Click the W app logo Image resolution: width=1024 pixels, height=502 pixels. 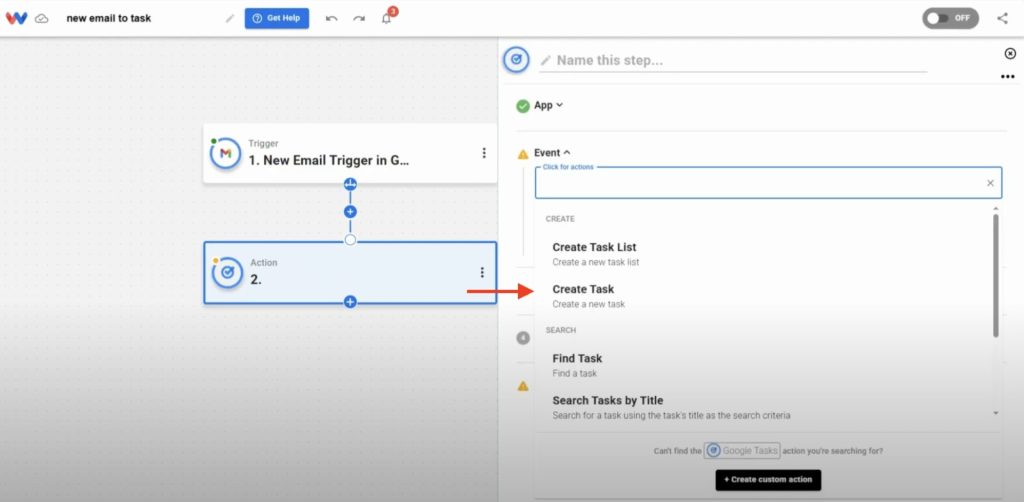coord(16,18)
